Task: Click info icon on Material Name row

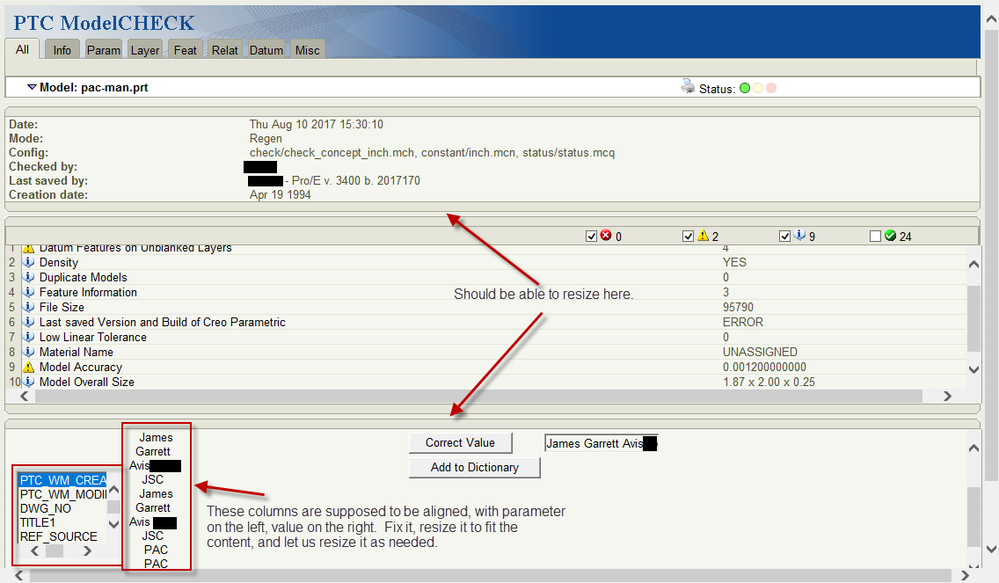Action: [x=29, y=352]
